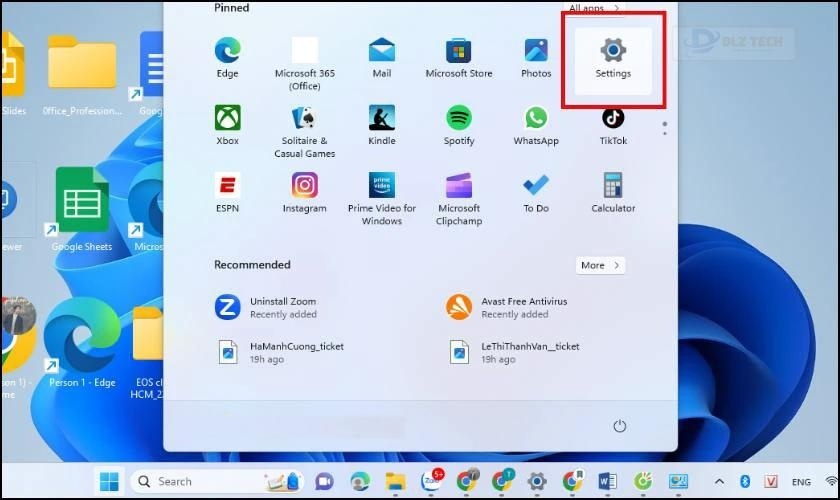This screenshot has height=500, width=840.
Task: Open the LeThiThanhVan_ticket recent file
Action: (x=513, y=353)
